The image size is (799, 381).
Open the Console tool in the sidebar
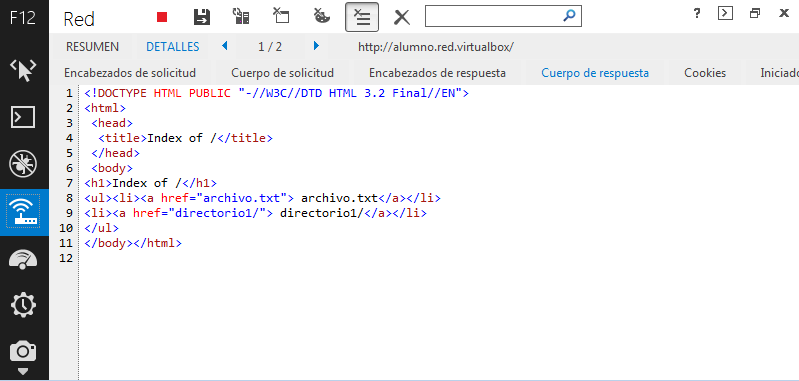pos(24,117)
